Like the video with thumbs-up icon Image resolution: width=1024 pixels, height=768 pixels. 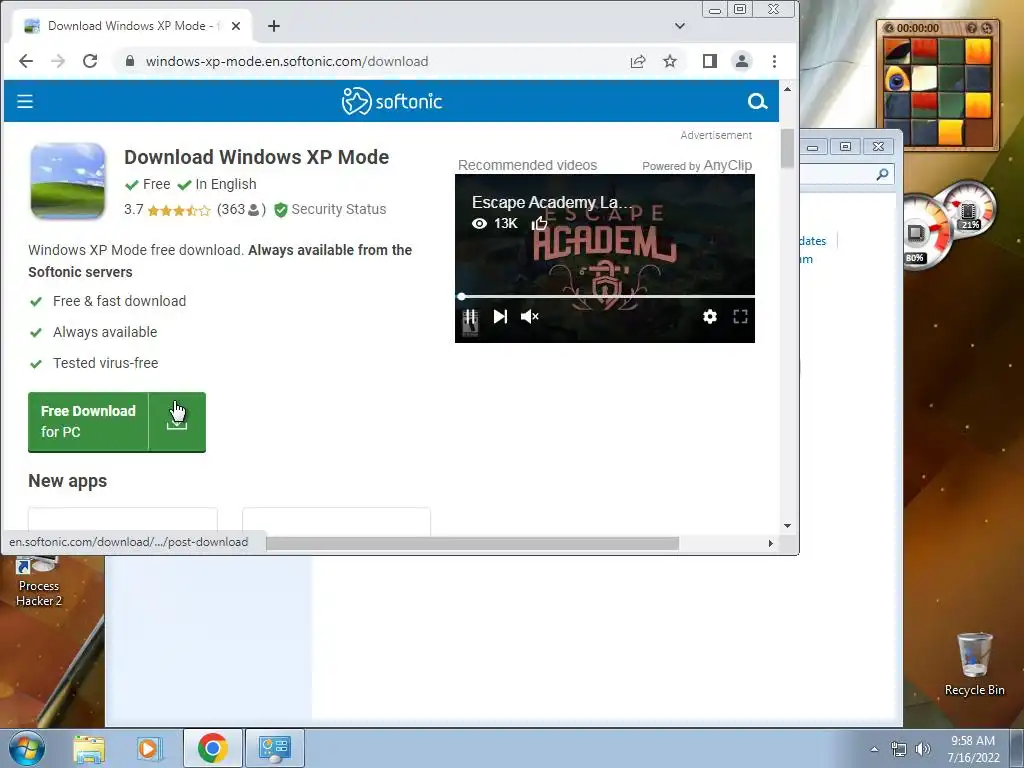539,223
